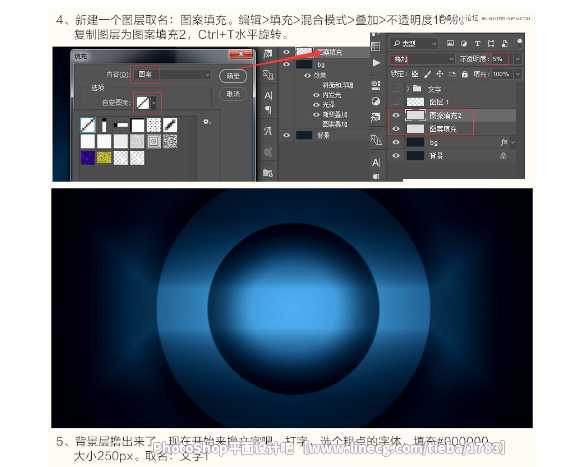Screen dimensions: 561x467
Task: Toggle layer filtering on/off switch
Action: pos(519,43)
